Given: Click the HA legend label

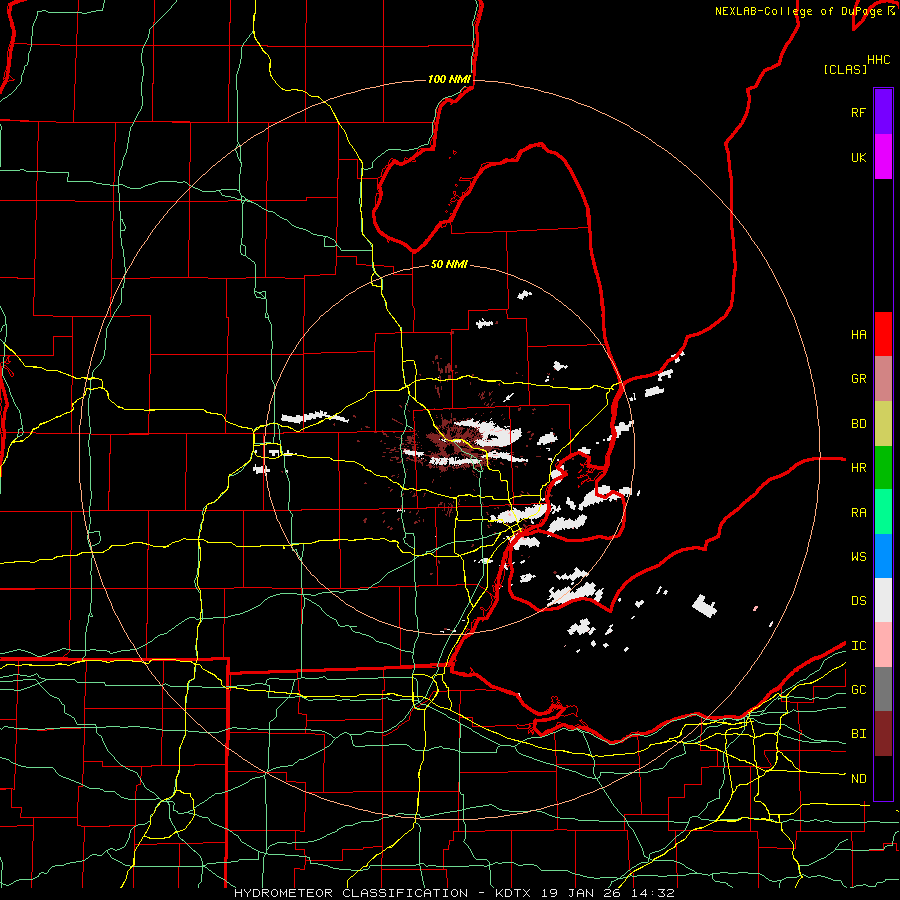Looking at the screenshot, I should 858,335.
